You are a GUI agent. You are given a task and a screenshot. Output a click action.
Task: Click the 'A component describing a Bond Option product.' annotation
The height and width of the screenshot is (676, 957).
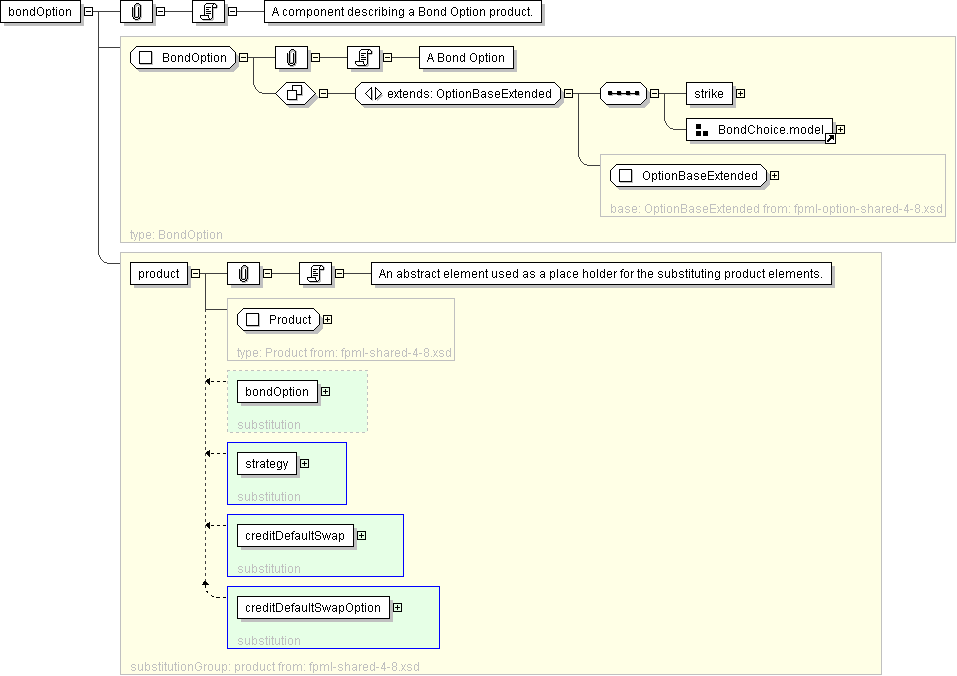(405, 12)
